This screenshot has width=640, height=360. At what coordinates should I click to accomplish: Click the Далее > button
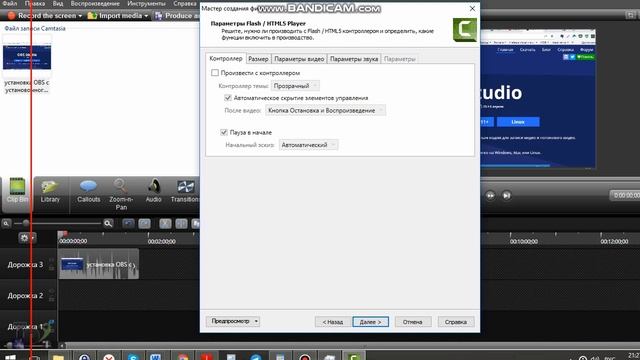[x=370, y=322]
